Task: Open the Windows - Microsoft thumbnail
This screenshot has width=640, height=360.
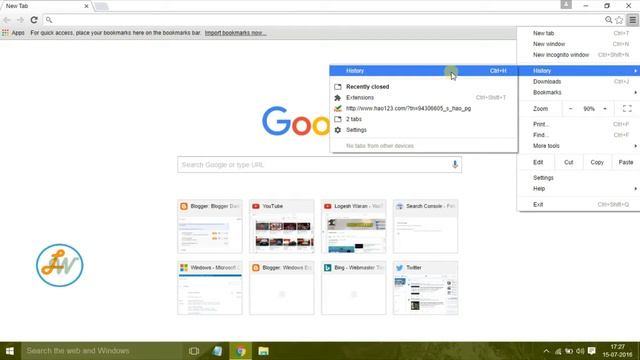Action: pos(210,288)
